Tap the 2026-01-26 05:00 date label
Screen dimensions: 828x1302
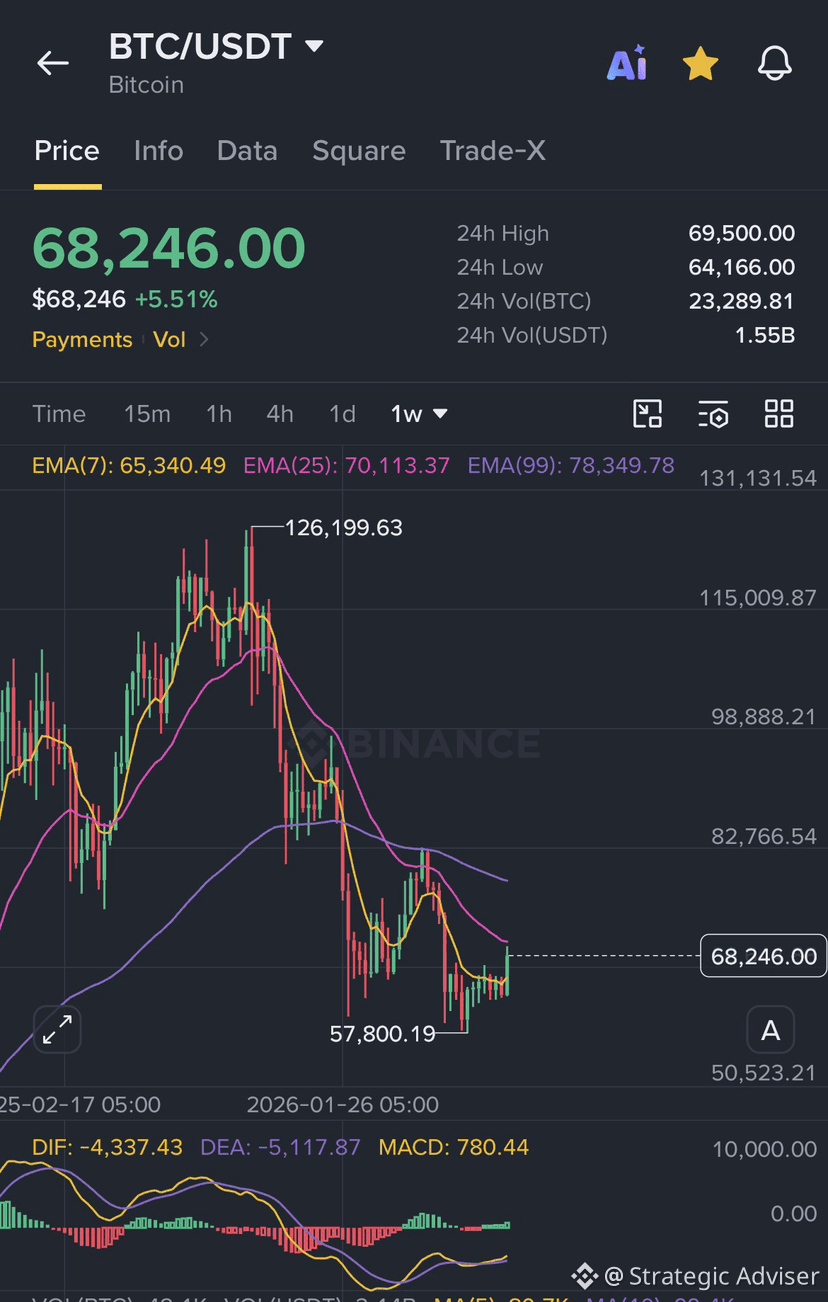click(x=343, y=1104)
